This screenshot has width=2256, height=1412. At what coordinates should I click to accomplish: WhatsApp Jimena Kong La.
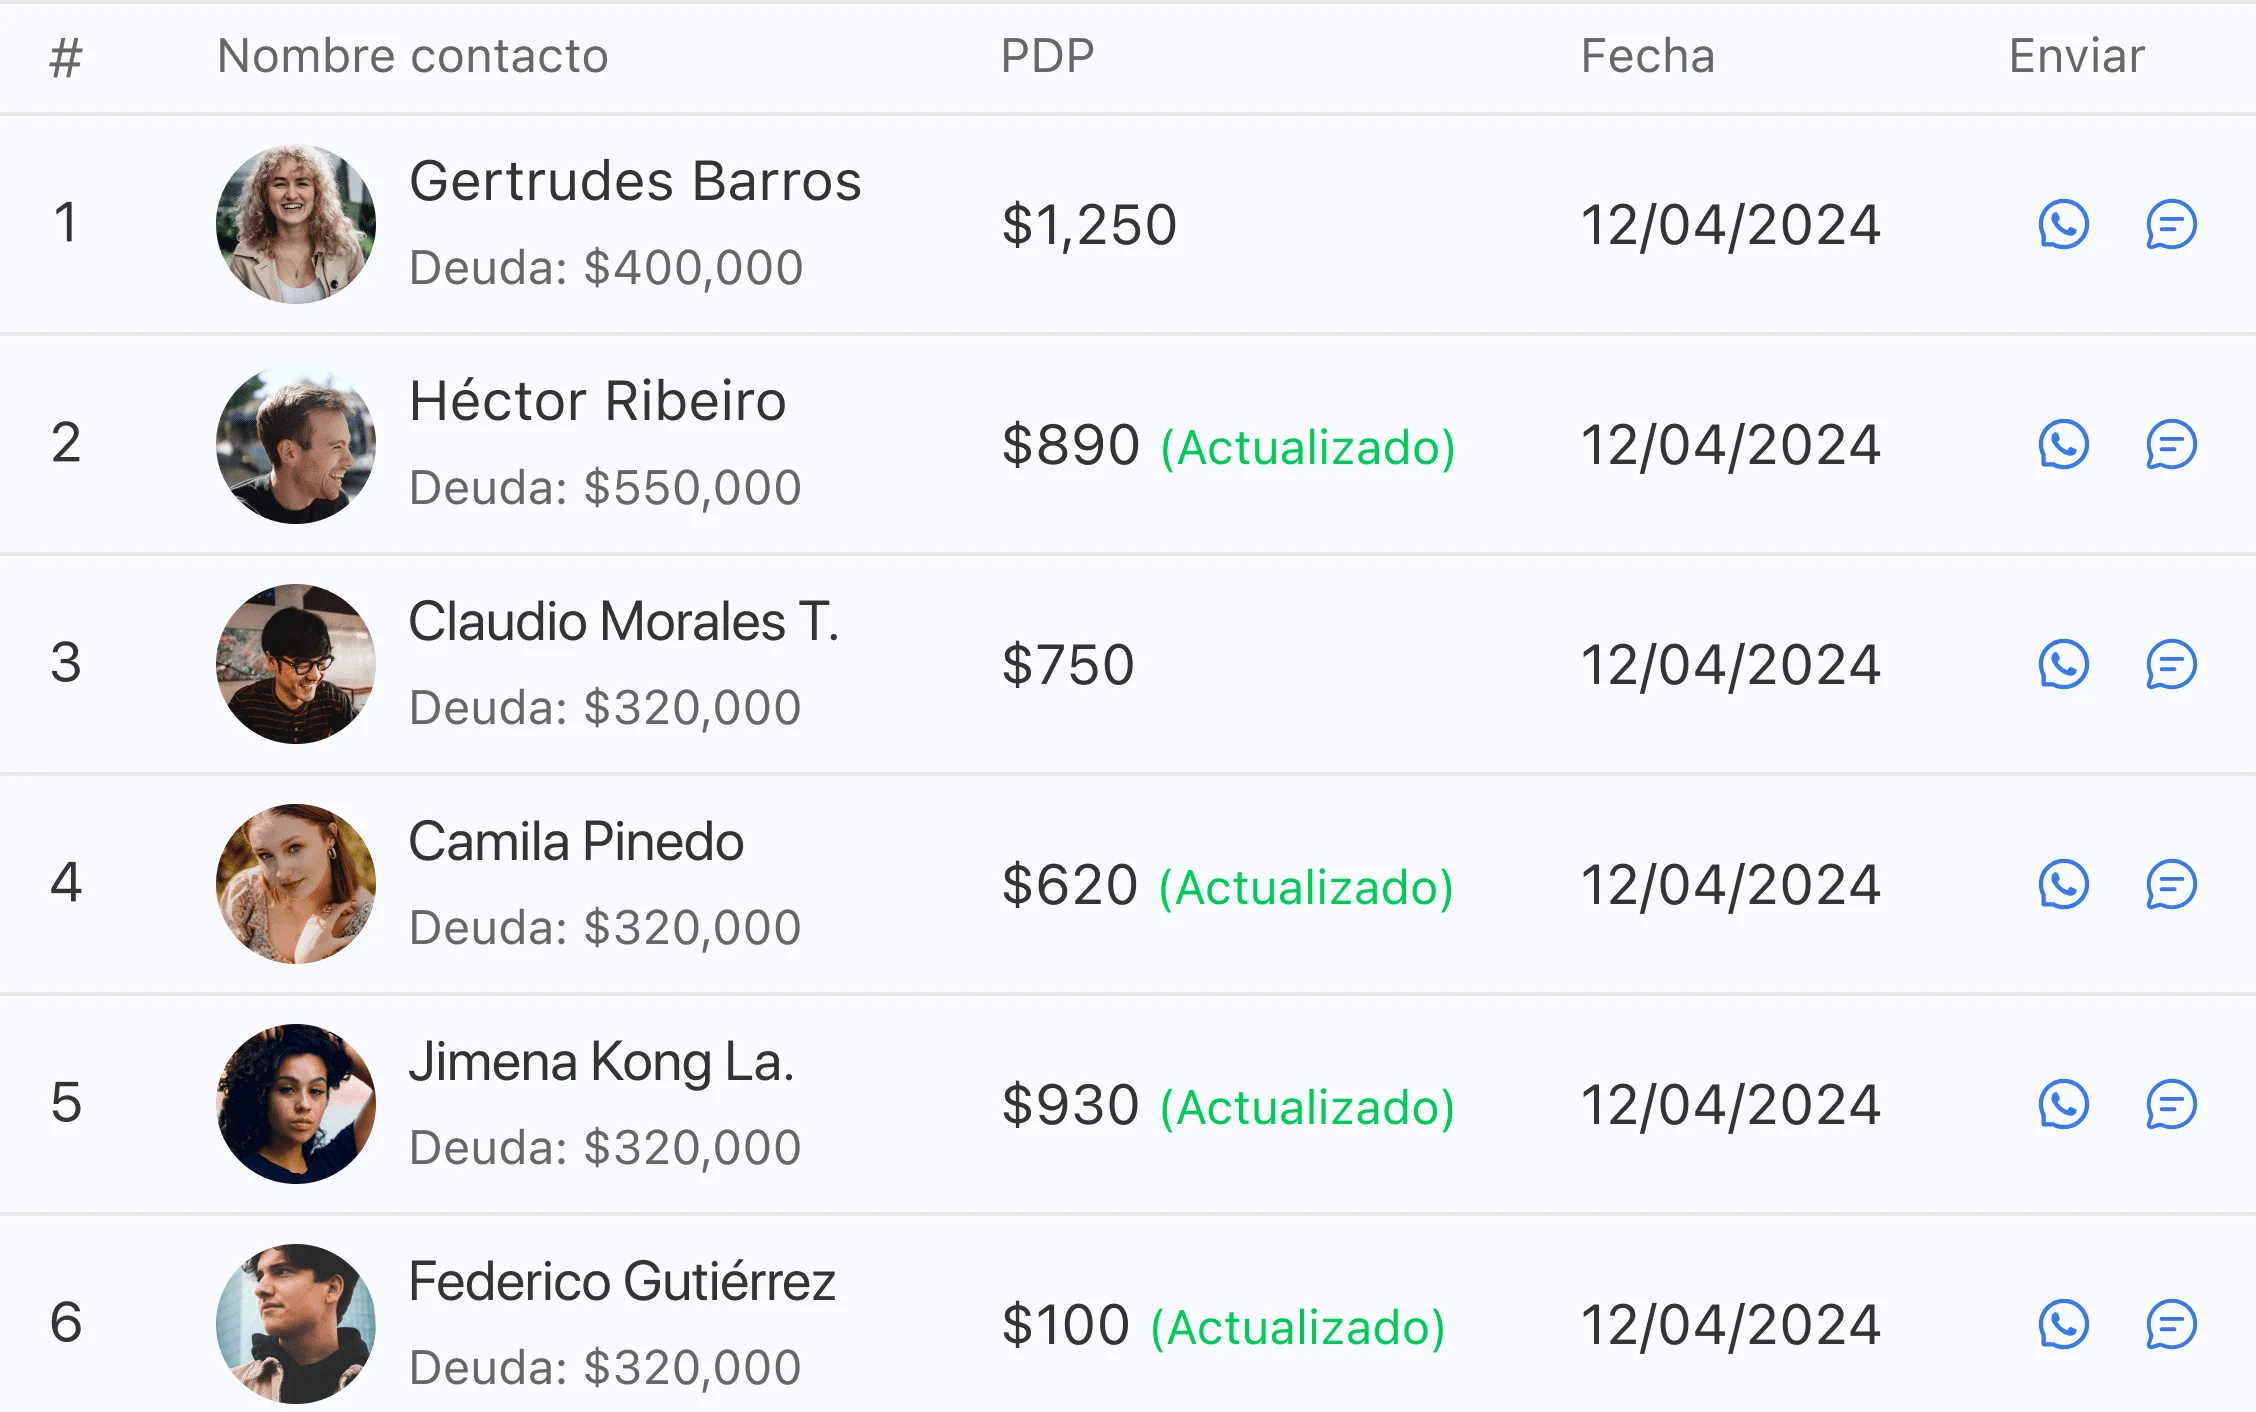[2063, 1104]
